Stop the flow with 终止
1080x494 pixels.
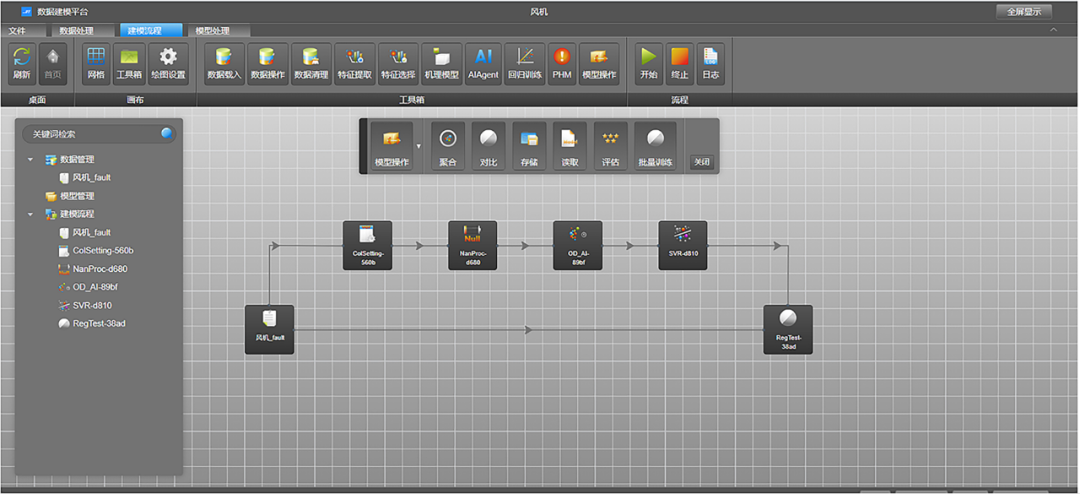(680, 64)
